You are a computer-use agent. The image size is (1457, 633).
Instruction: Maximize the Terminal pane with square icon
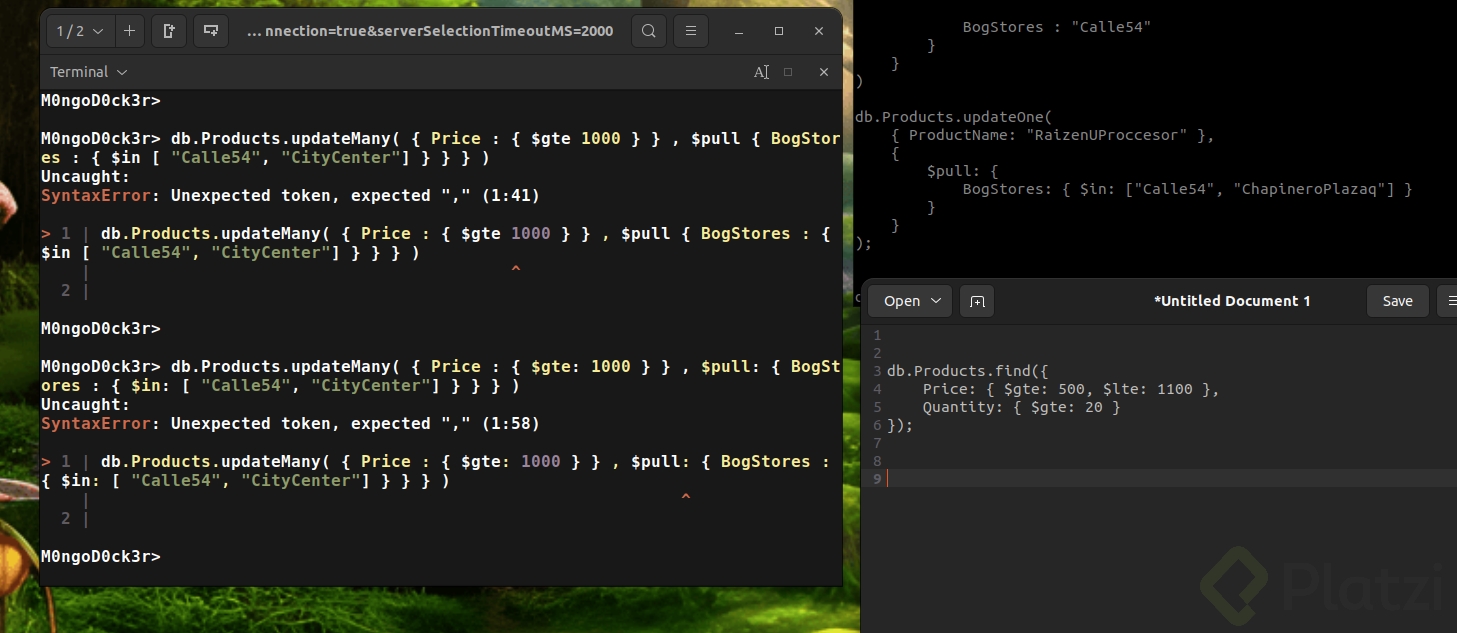click(788, 72)
